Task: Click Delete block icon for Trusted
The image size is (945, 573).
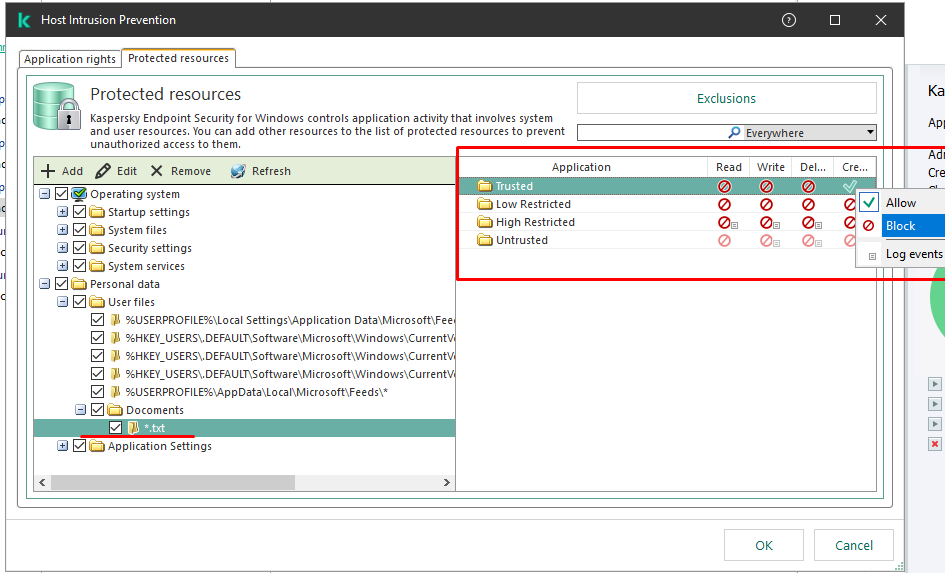Action: (x=809, y=186)
